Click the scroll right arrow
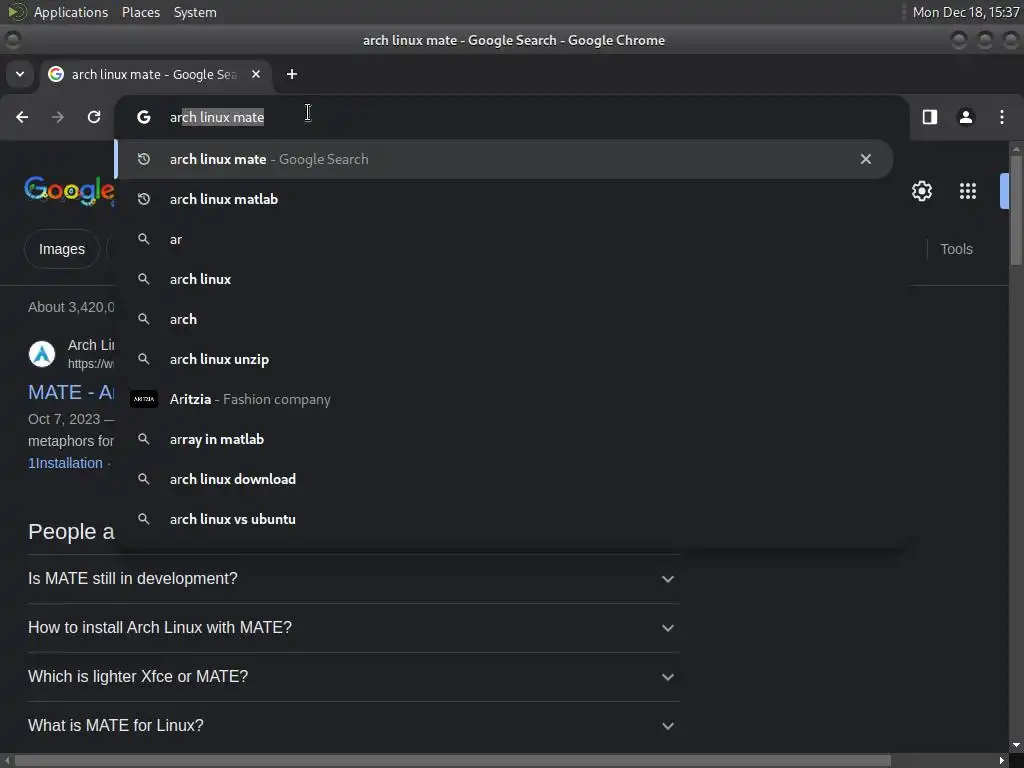Viewport: 1024px width, 768px height. (x=1002, y=761)
